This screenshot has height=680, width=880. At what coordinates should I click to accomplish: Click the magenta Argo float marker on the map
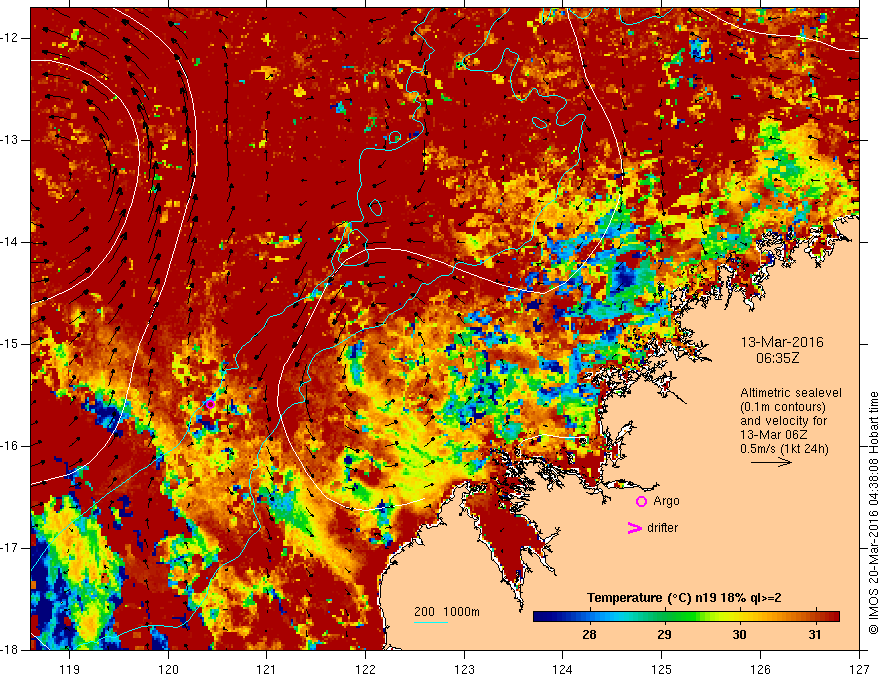tap(210, 405)
